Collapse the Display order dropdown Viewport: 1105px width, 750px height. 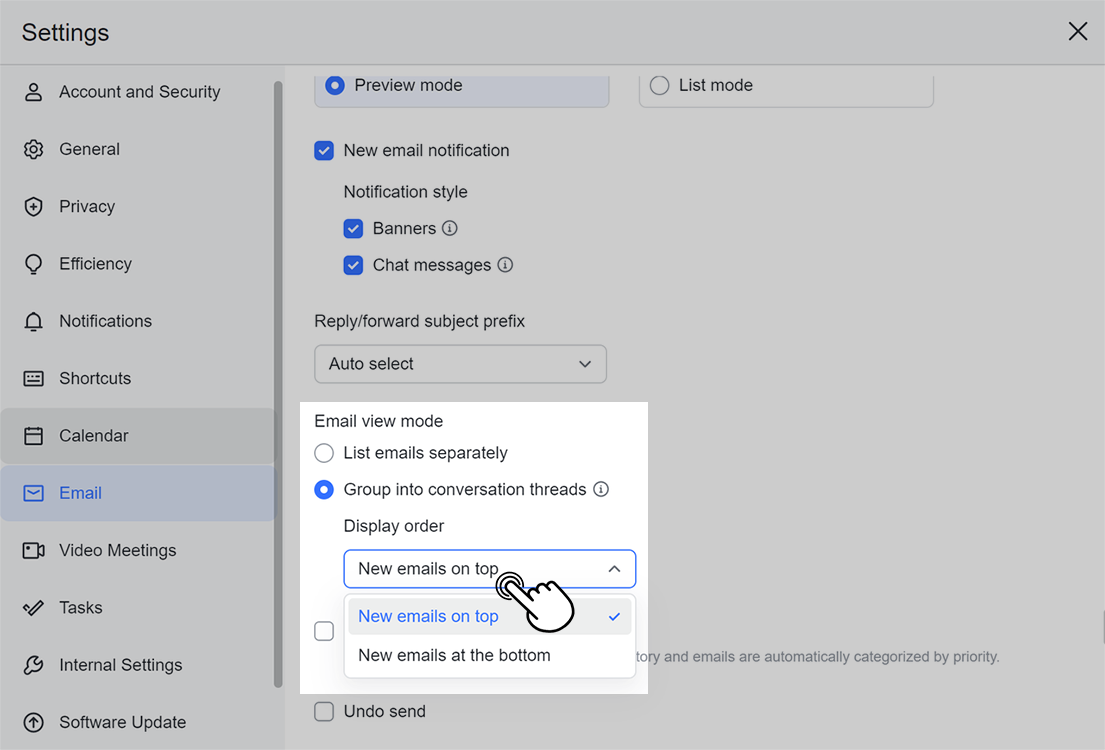pyautogui.click(x=490, y=569)
